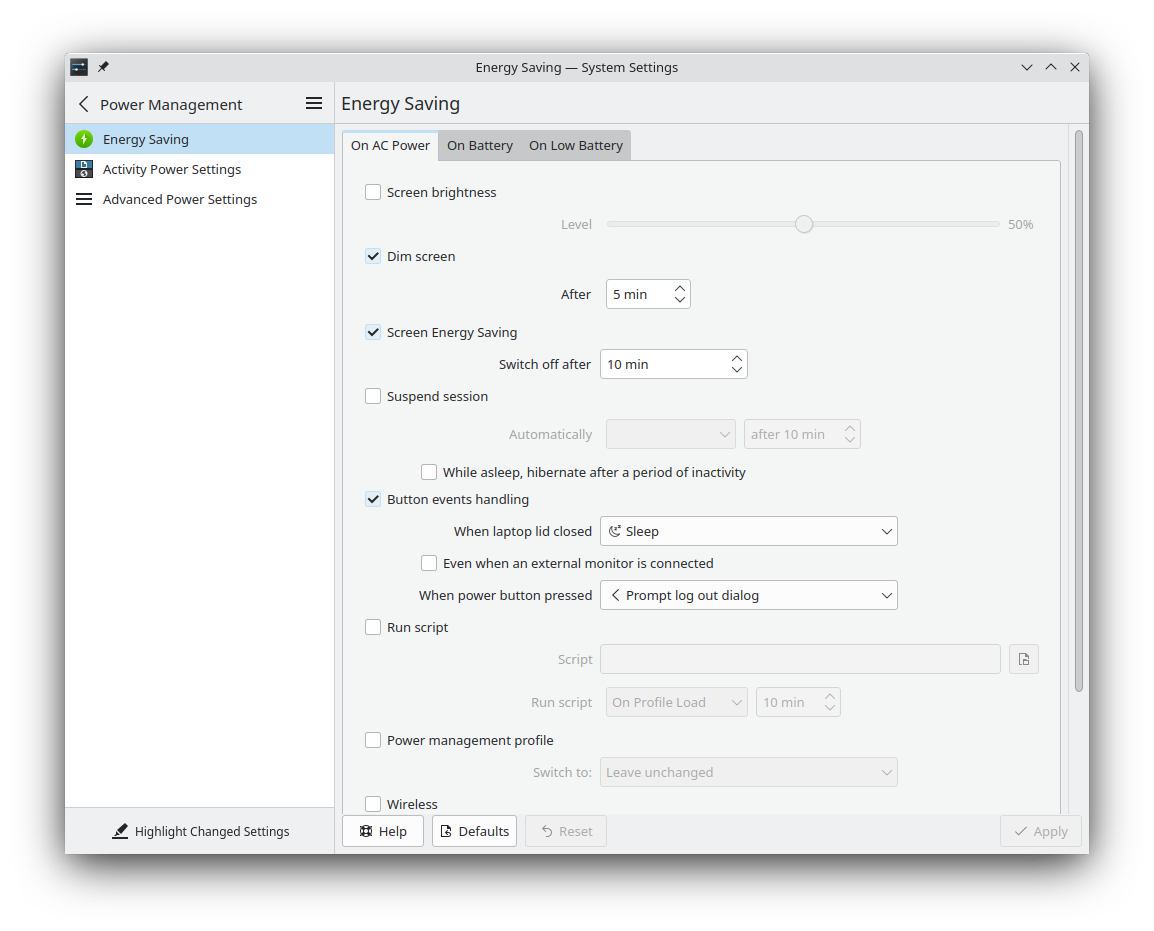Enable the Screen brightness checkbox
Screen dimensions: 1154x931
[373, 192]
